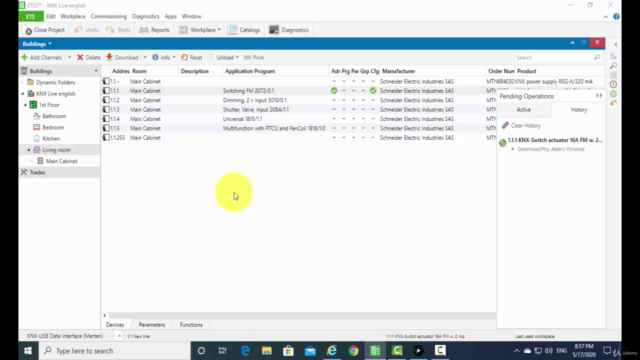
Task: Select the Bedroom room in tree
Action: click(53, 127)
